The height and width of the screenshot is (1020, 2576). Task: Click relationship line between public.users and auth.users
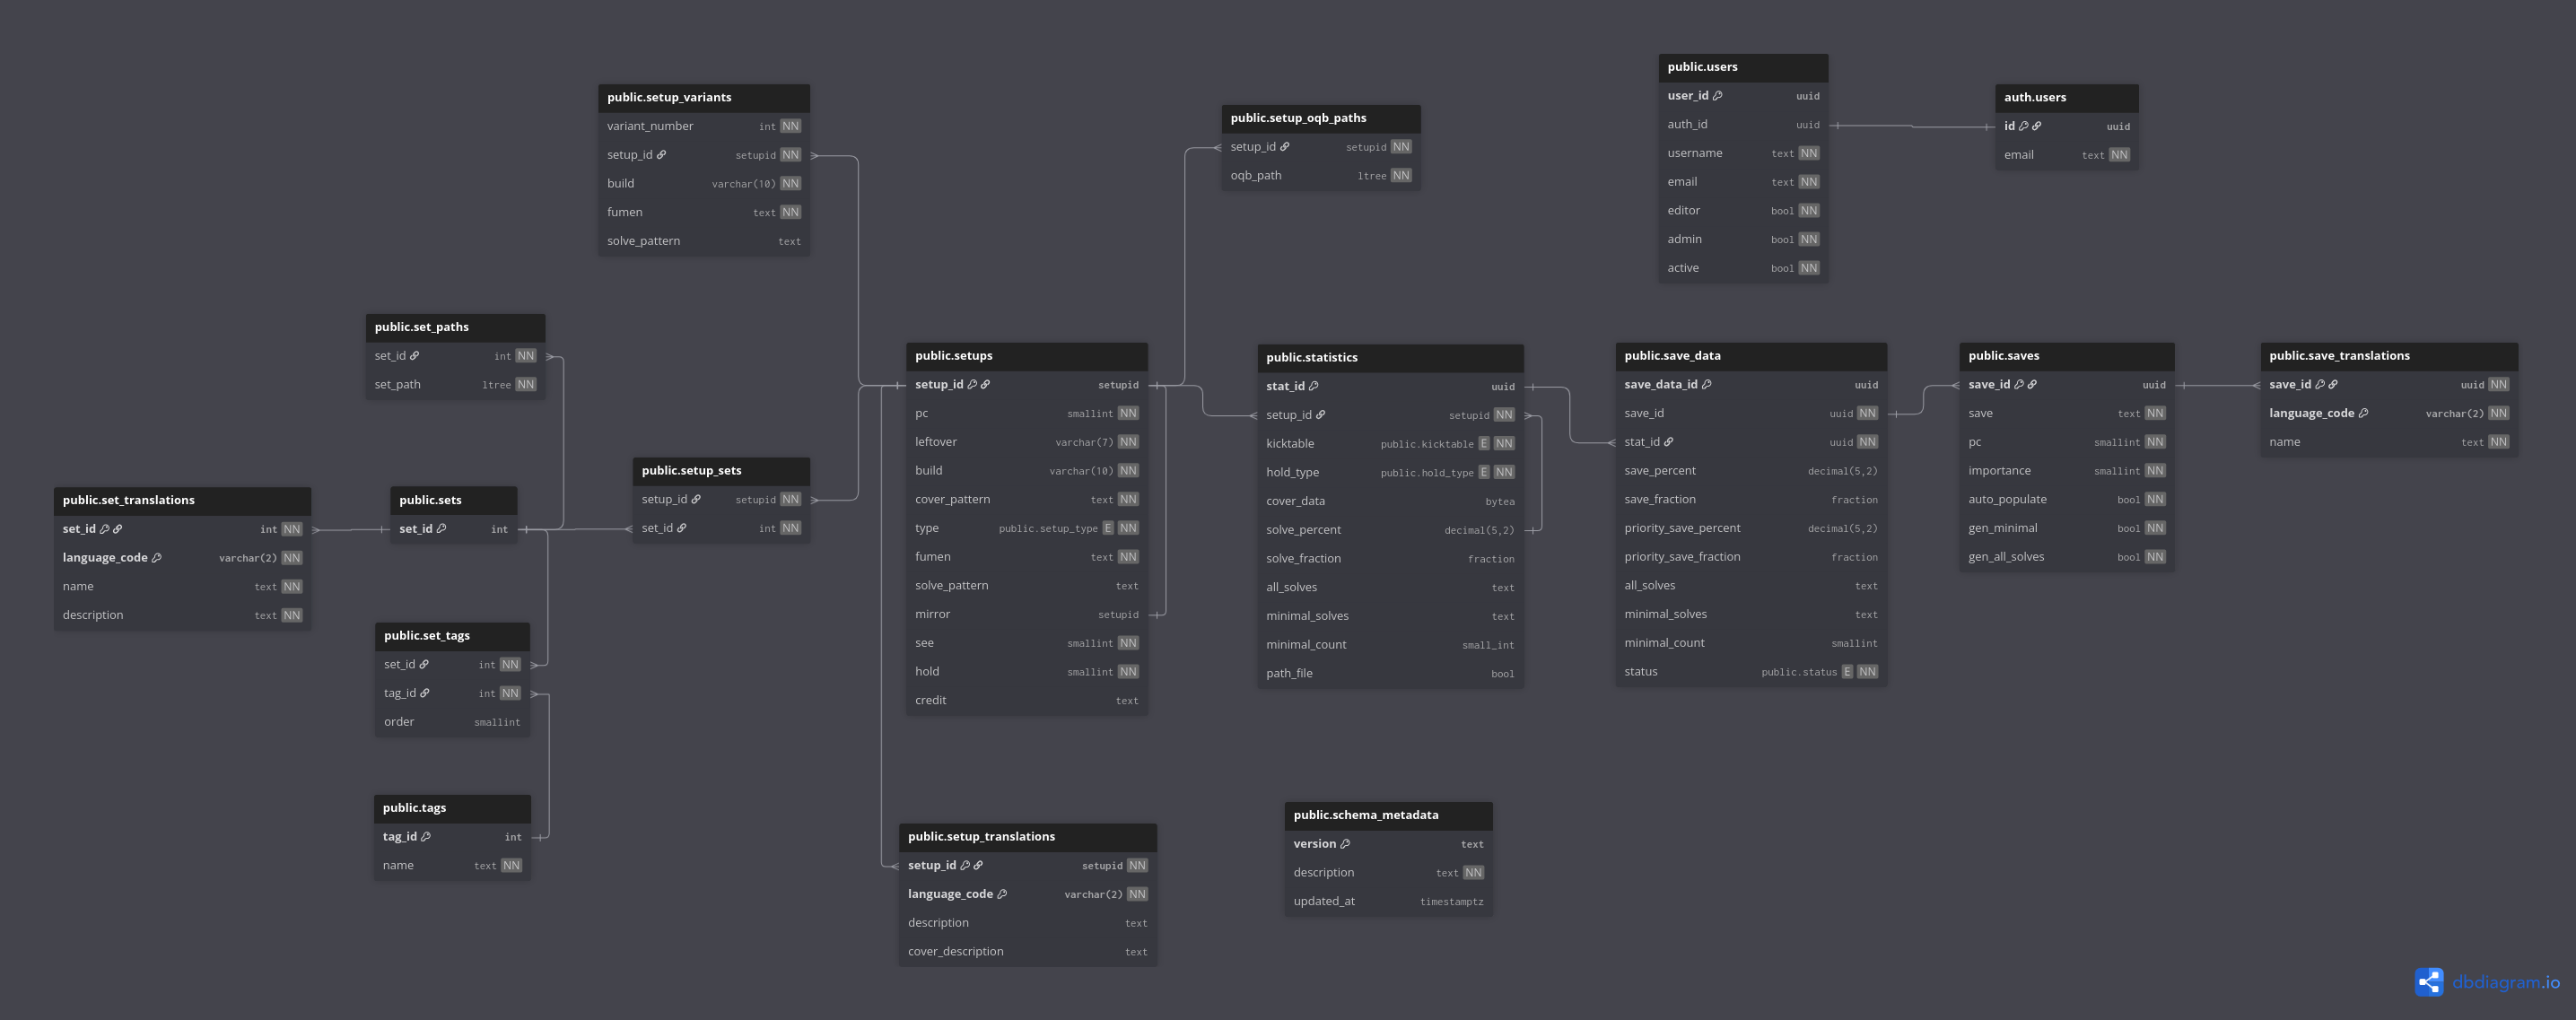click(x=1912, y=126)
